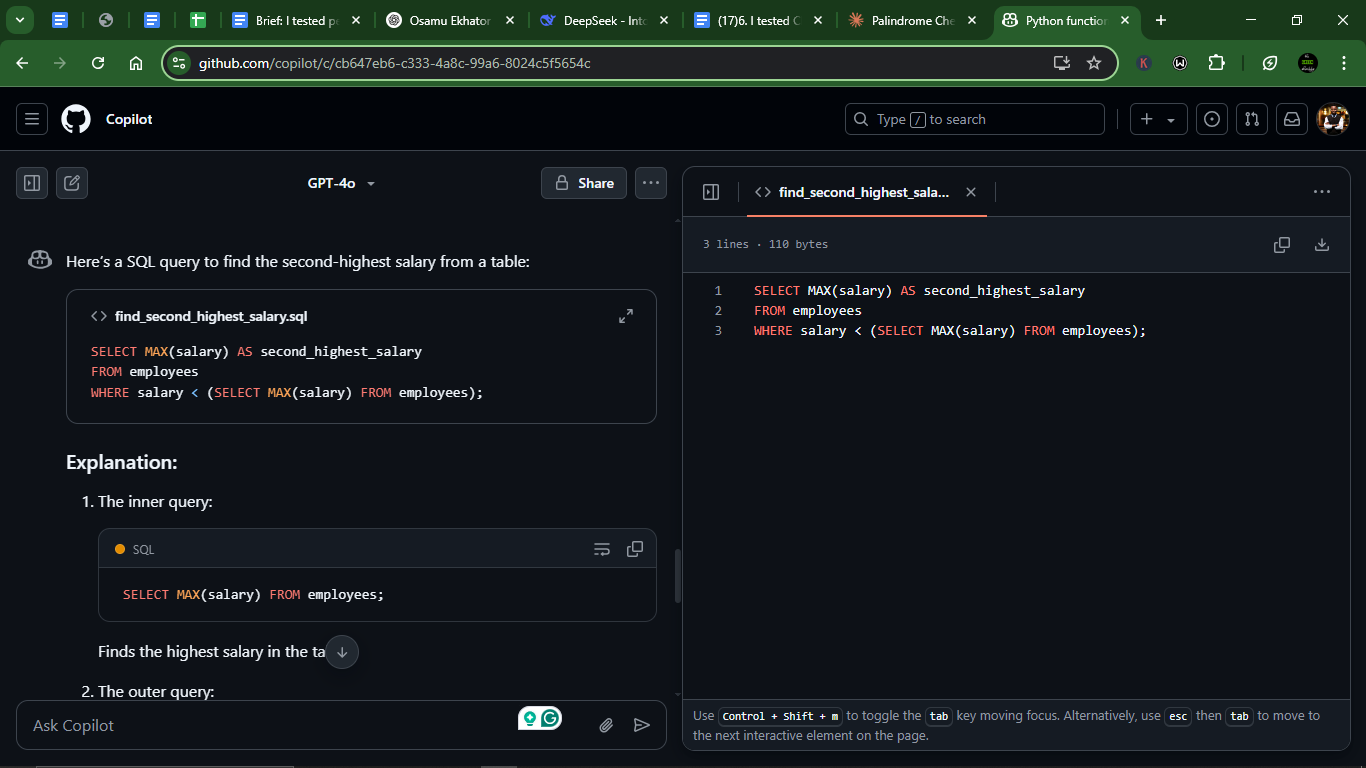
Task: Copy the find_second_highest_salary file contents
Action: [1281, 245]
